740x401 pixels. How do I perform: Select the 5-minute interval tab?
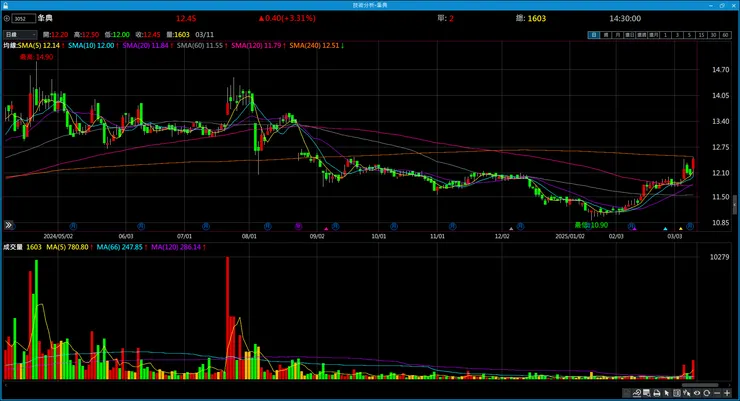point(690,35)
